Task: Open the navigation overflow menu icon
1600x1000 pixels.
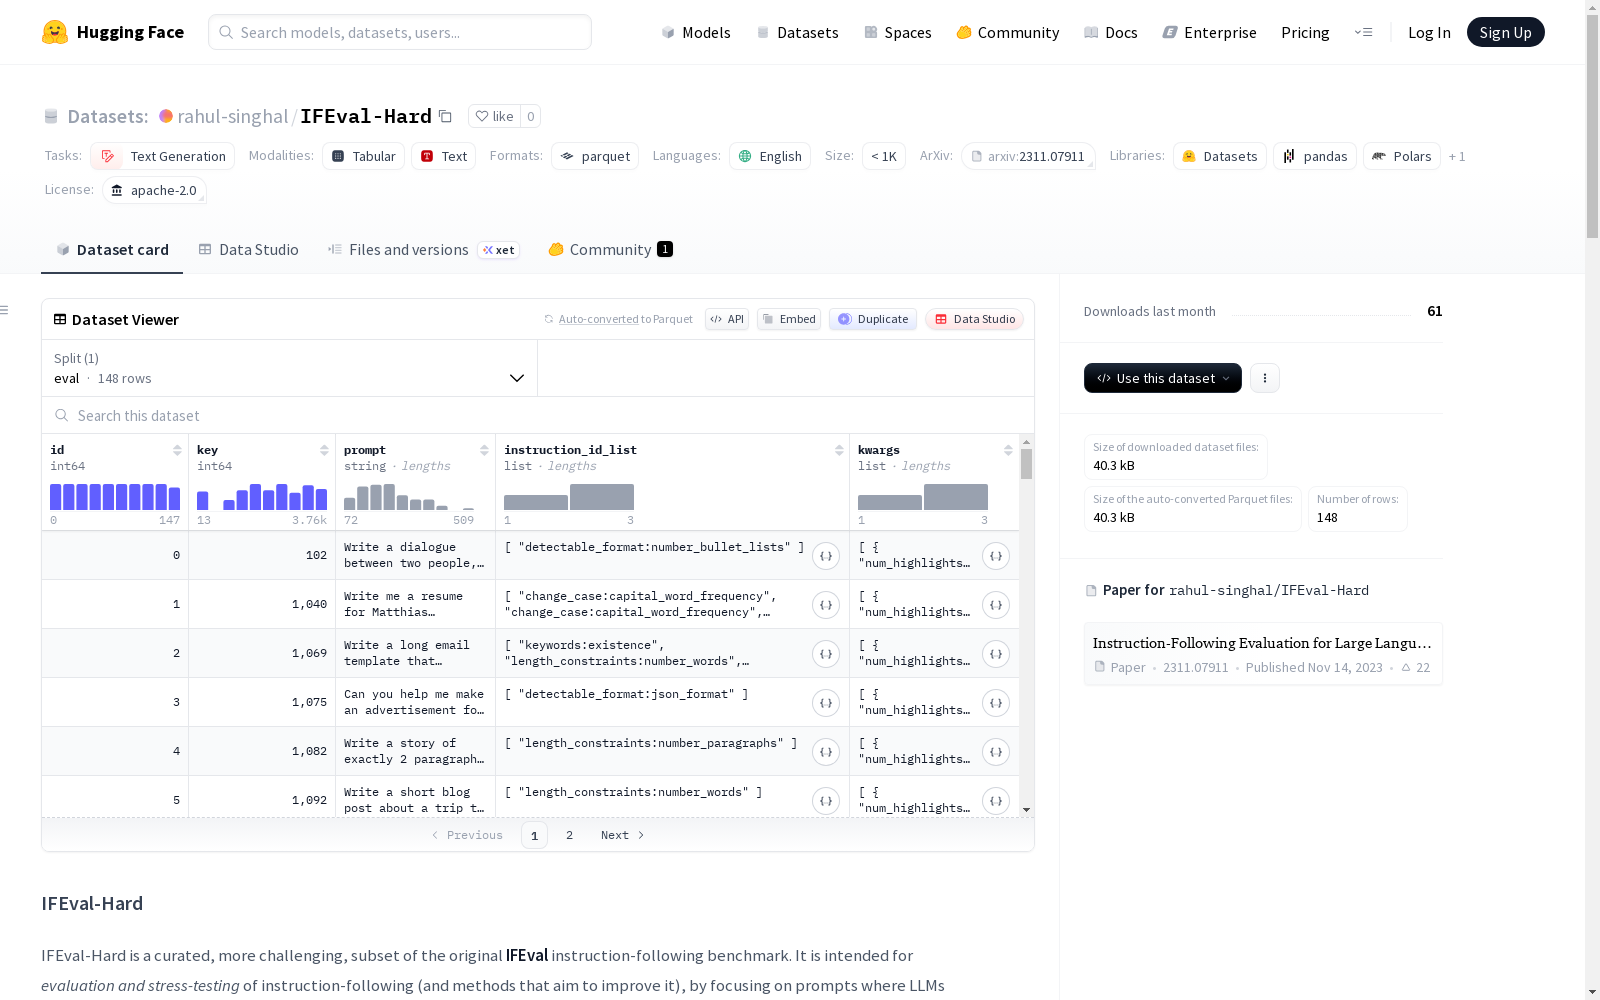Action: [x=1363, y=32]
